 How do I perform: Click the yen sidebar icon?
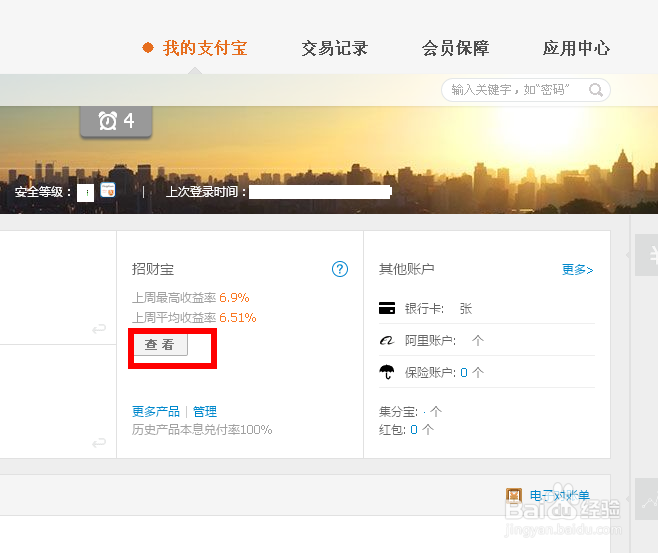[648, 255]
